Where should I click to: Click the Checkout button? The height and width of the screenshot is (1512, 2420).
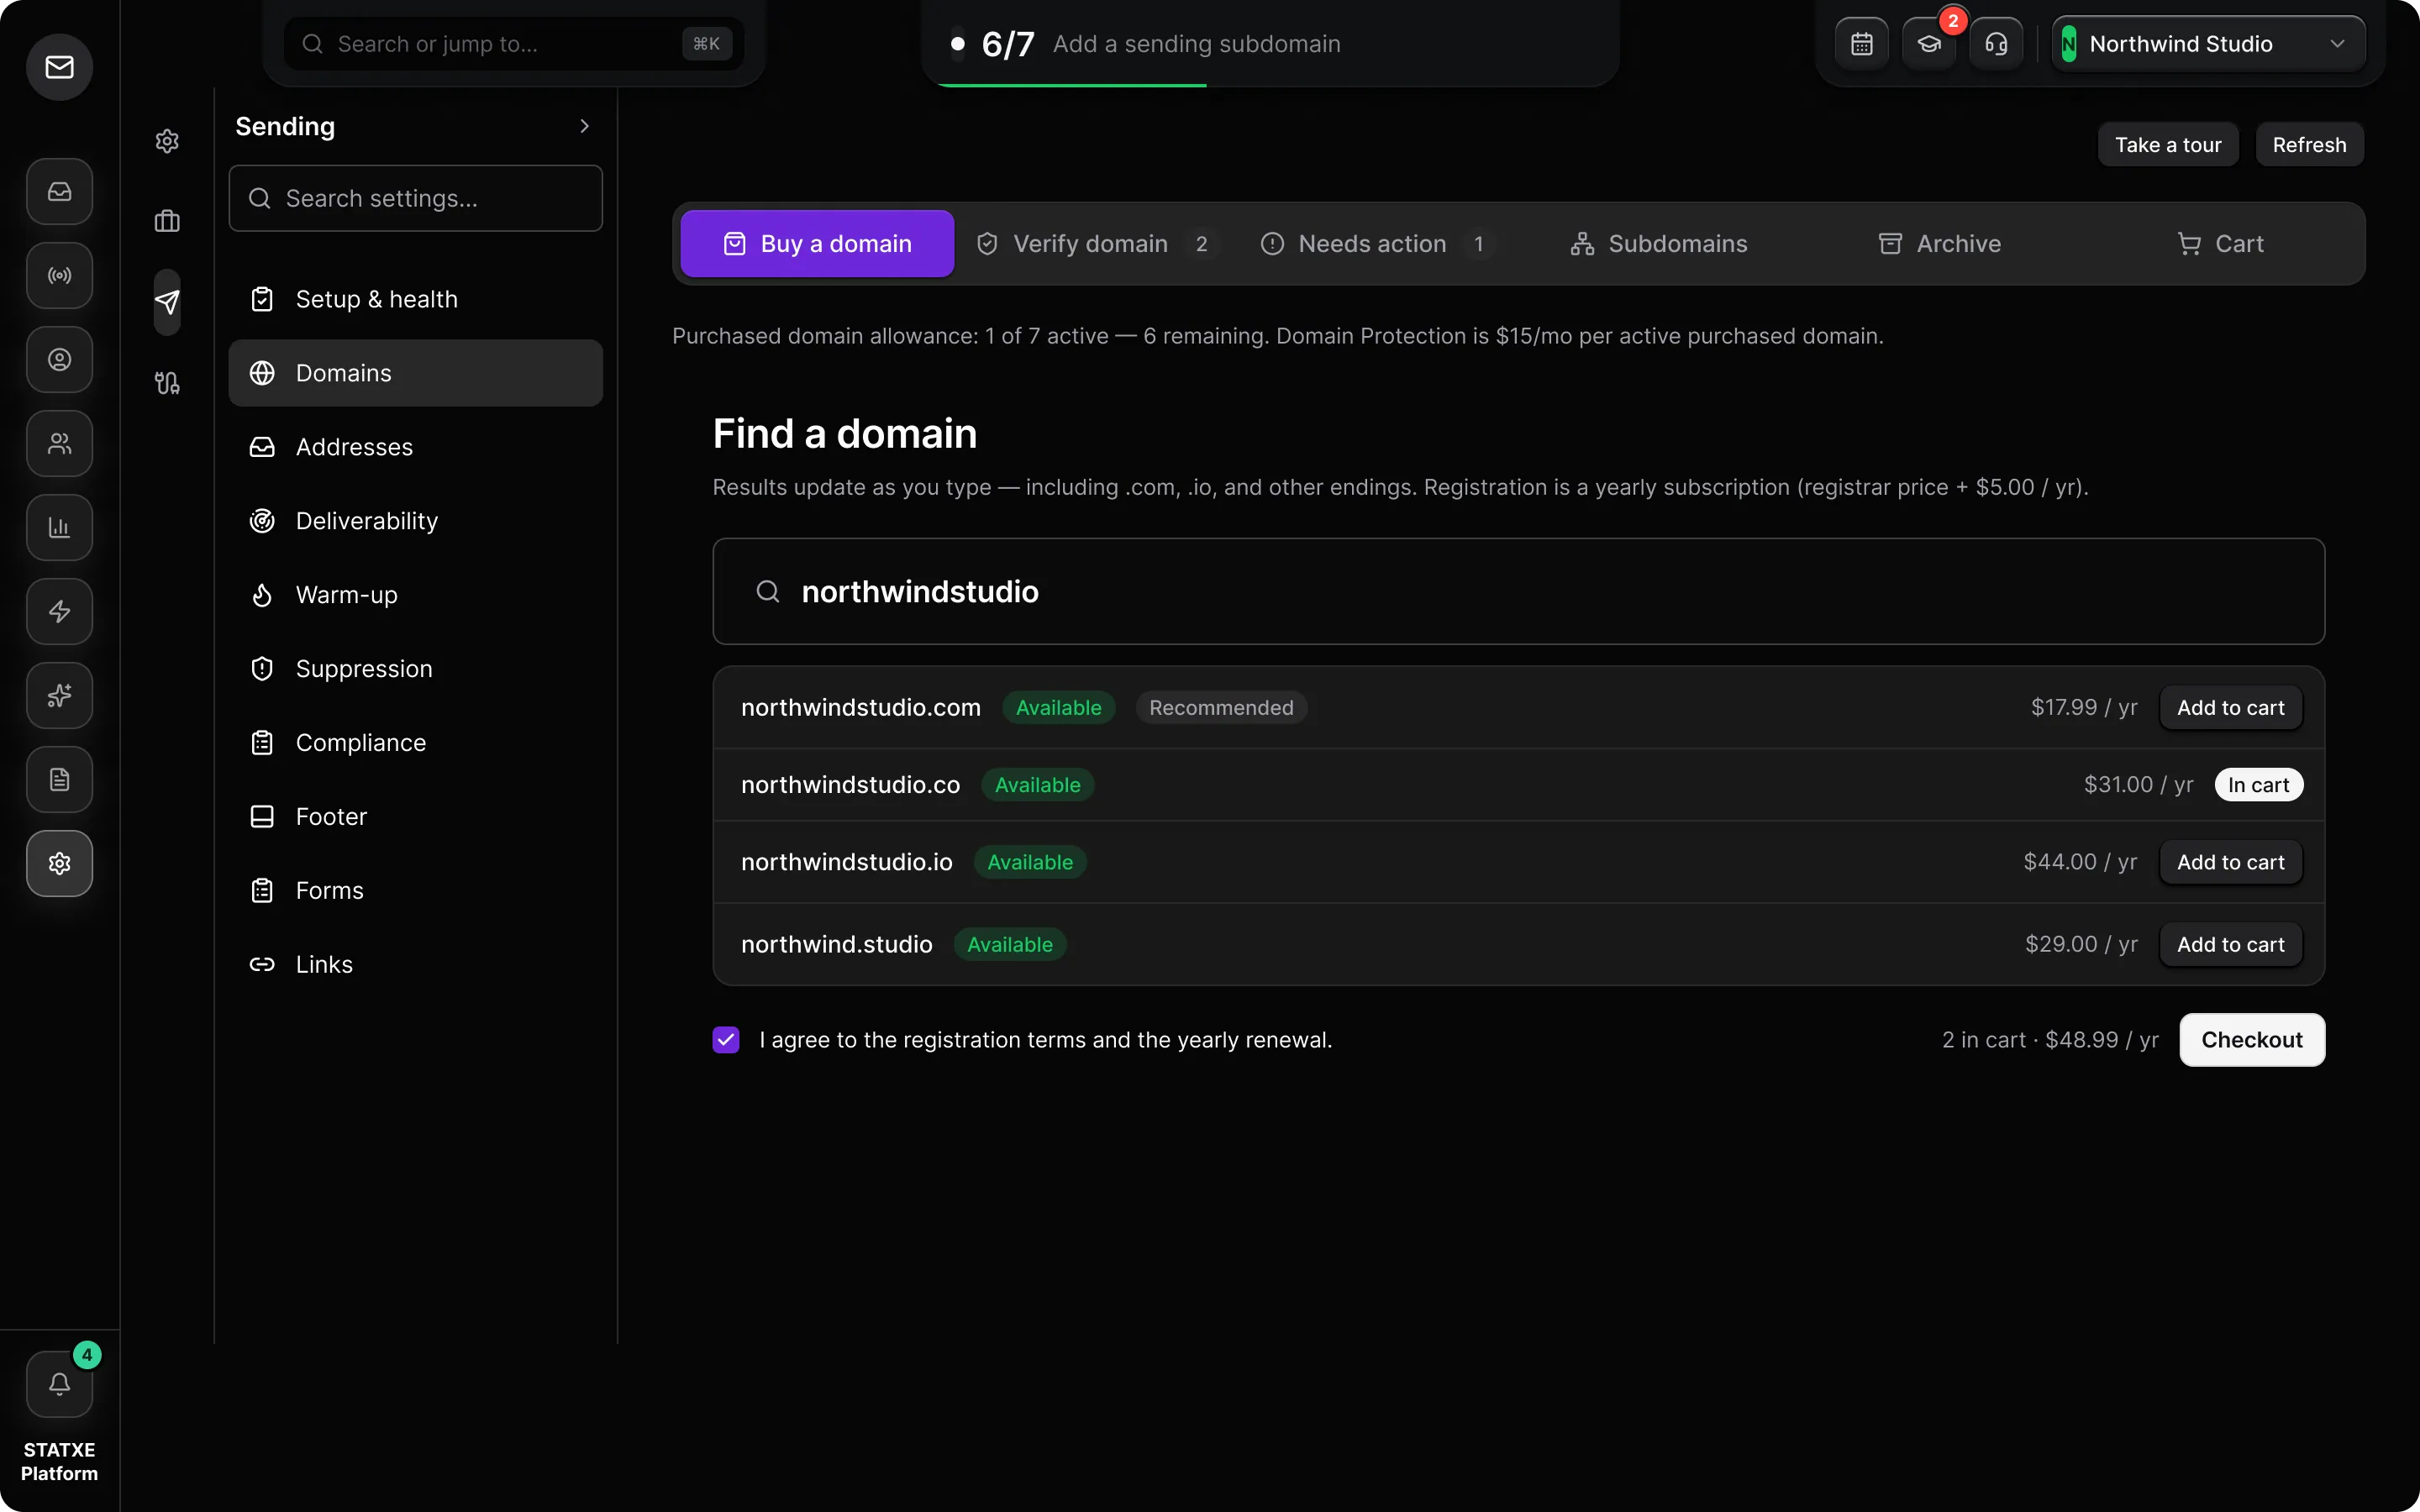pos(2251,1040)
